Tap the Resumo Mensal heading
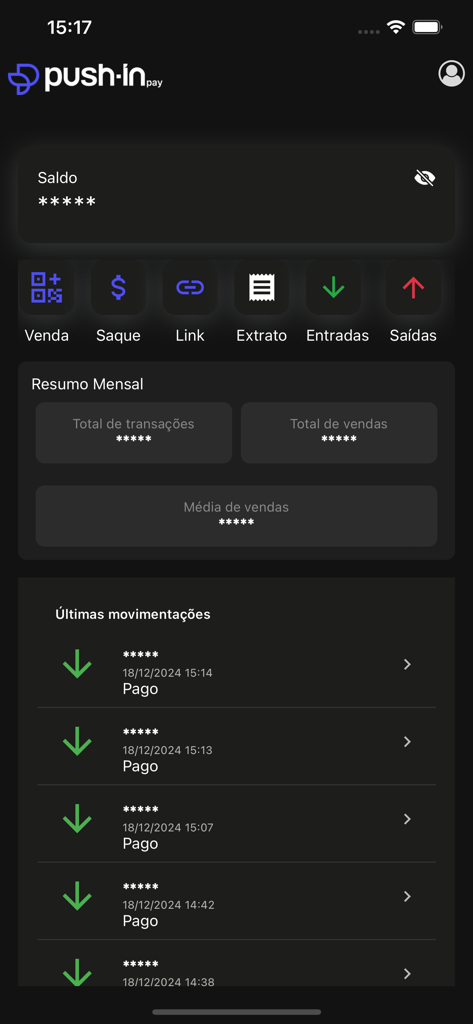The height and width of the screenshot is (1024, 473). [87, 384]
